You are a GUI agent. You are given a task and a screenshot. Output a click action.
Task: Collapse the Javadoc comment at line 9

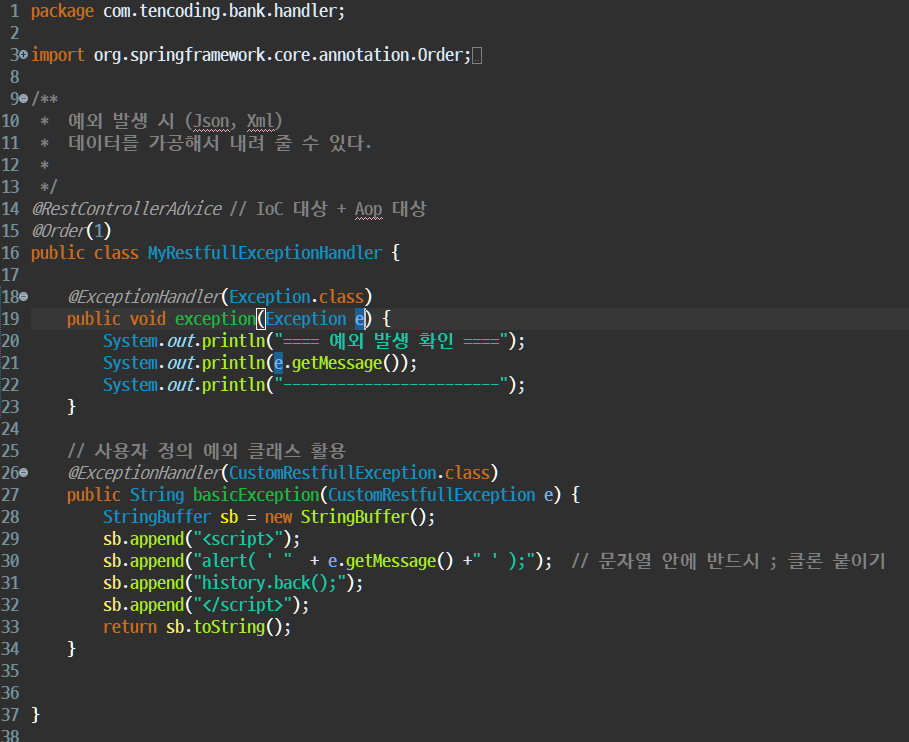click(23, 99)
